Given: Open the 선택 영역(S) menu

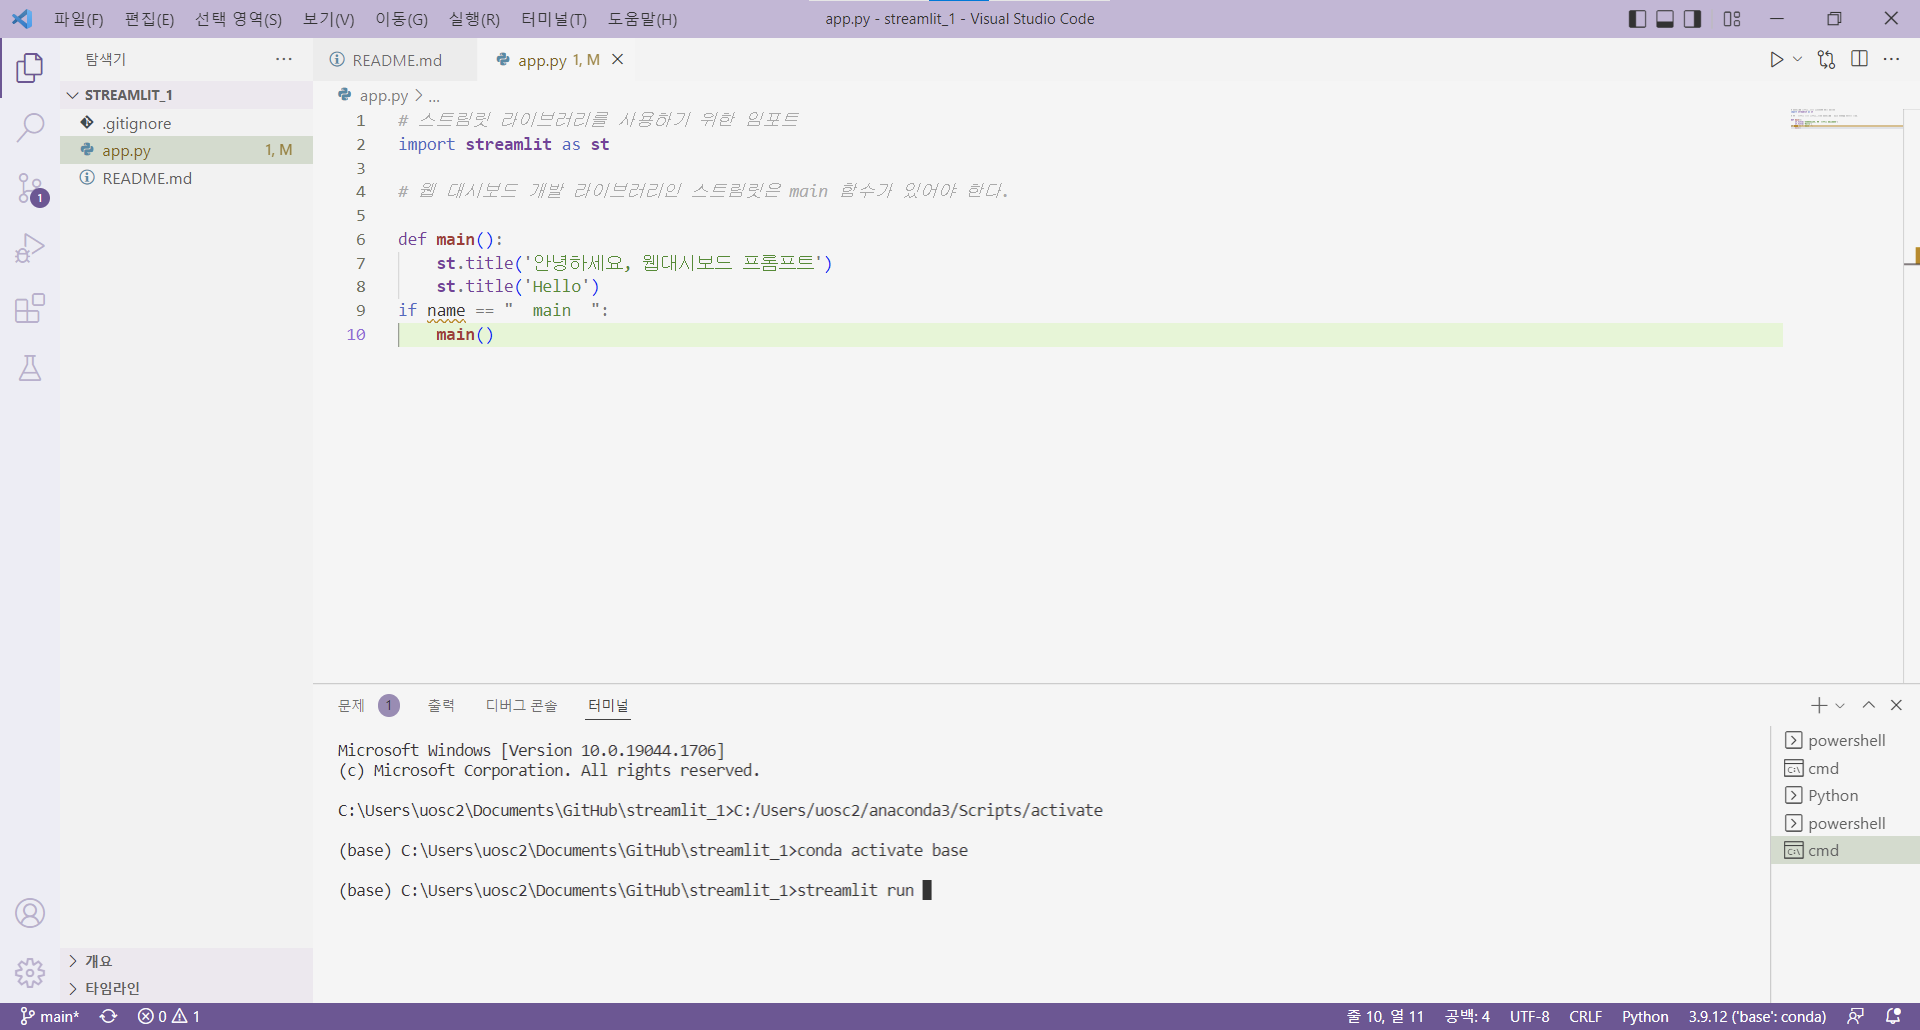Looking at the screenshot, I should click(x=238, y=19).
